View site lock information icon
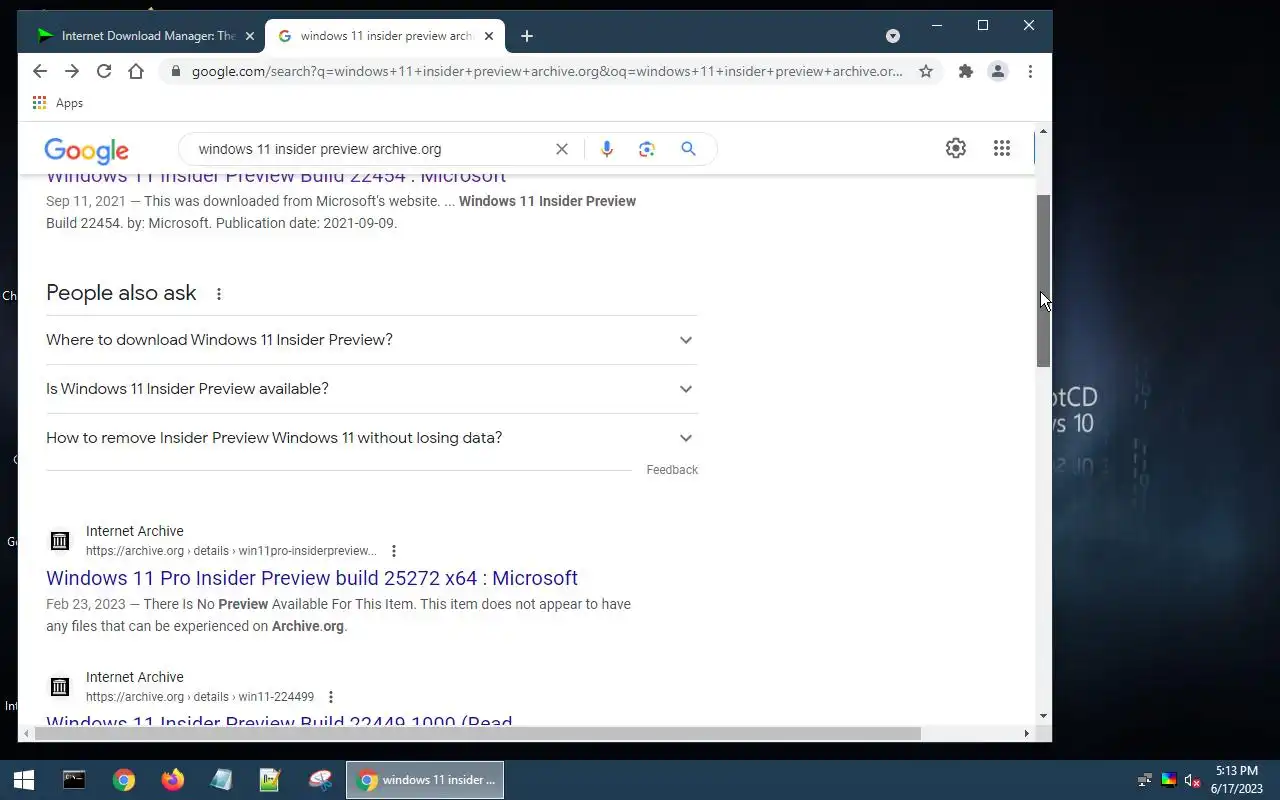 pyautogui.click(x=176, y=71)
